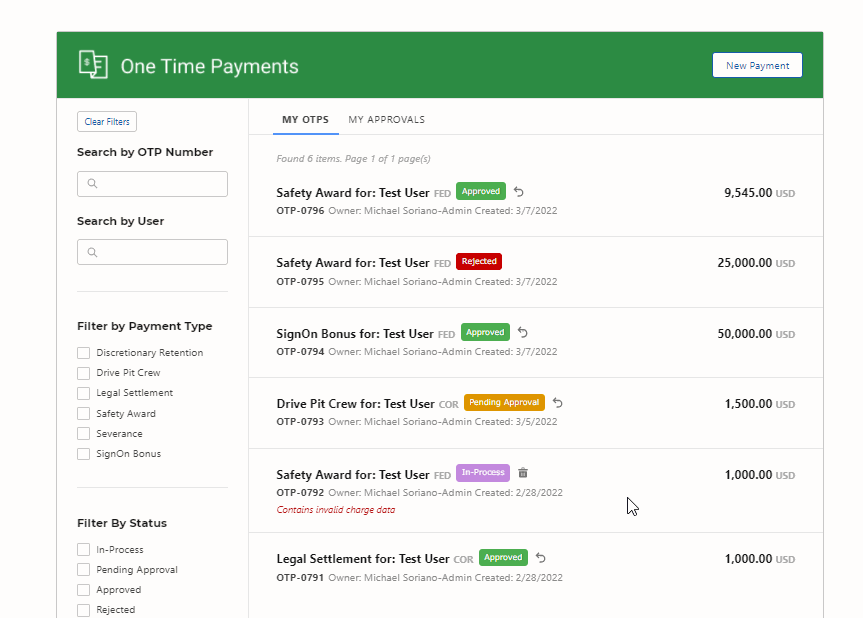Delete OTP-0792 using the trash icon
Image resolution: width=863 pixels, height=618 pixels.
523,473
